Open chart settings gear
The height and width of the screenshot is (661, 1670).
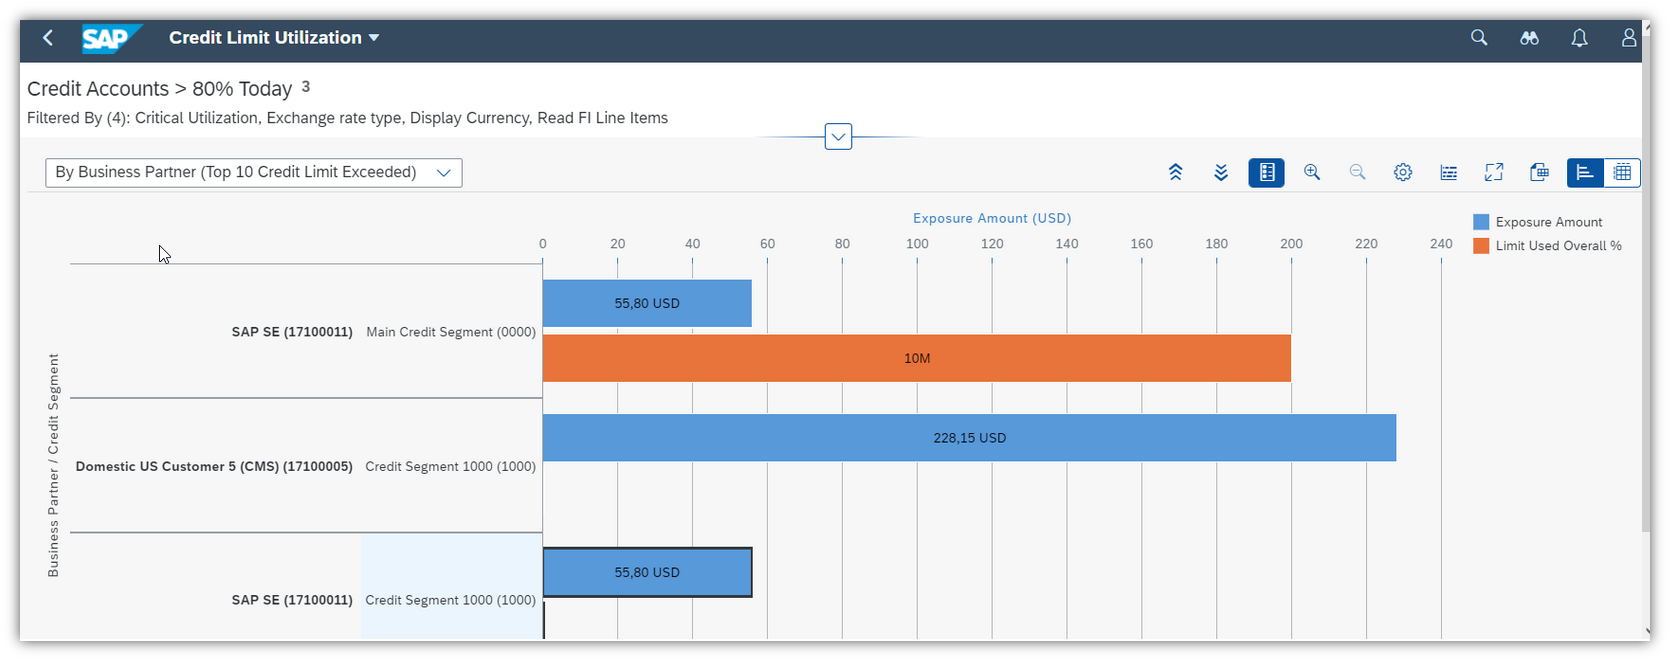1403,172
